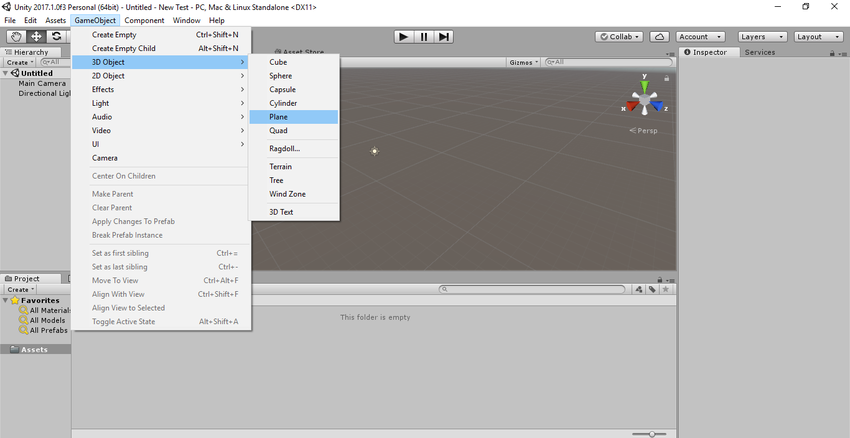Click Save search star icon in Project

tap(666, 289)
